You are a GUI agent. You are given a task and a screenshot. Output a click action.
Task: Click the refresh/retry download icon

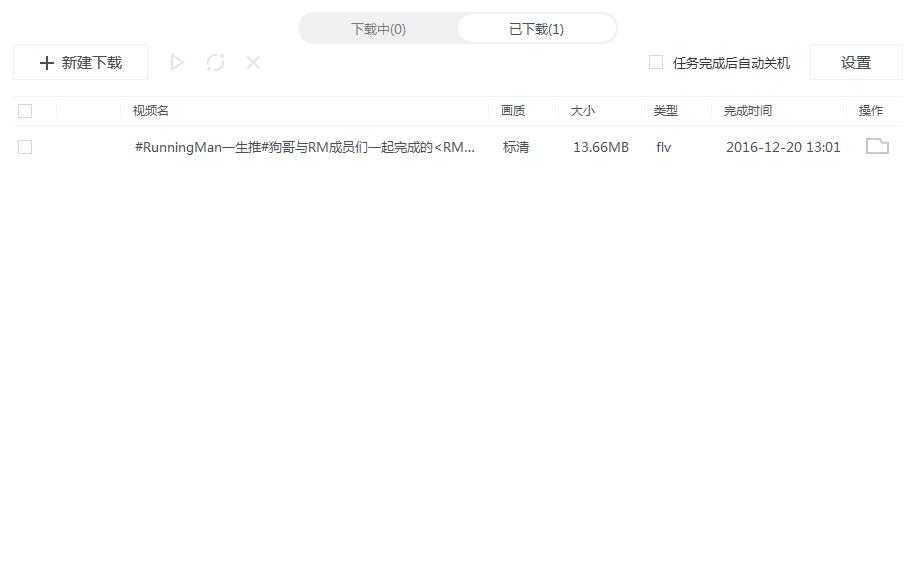pyautogui.click(x=215, y=63)
